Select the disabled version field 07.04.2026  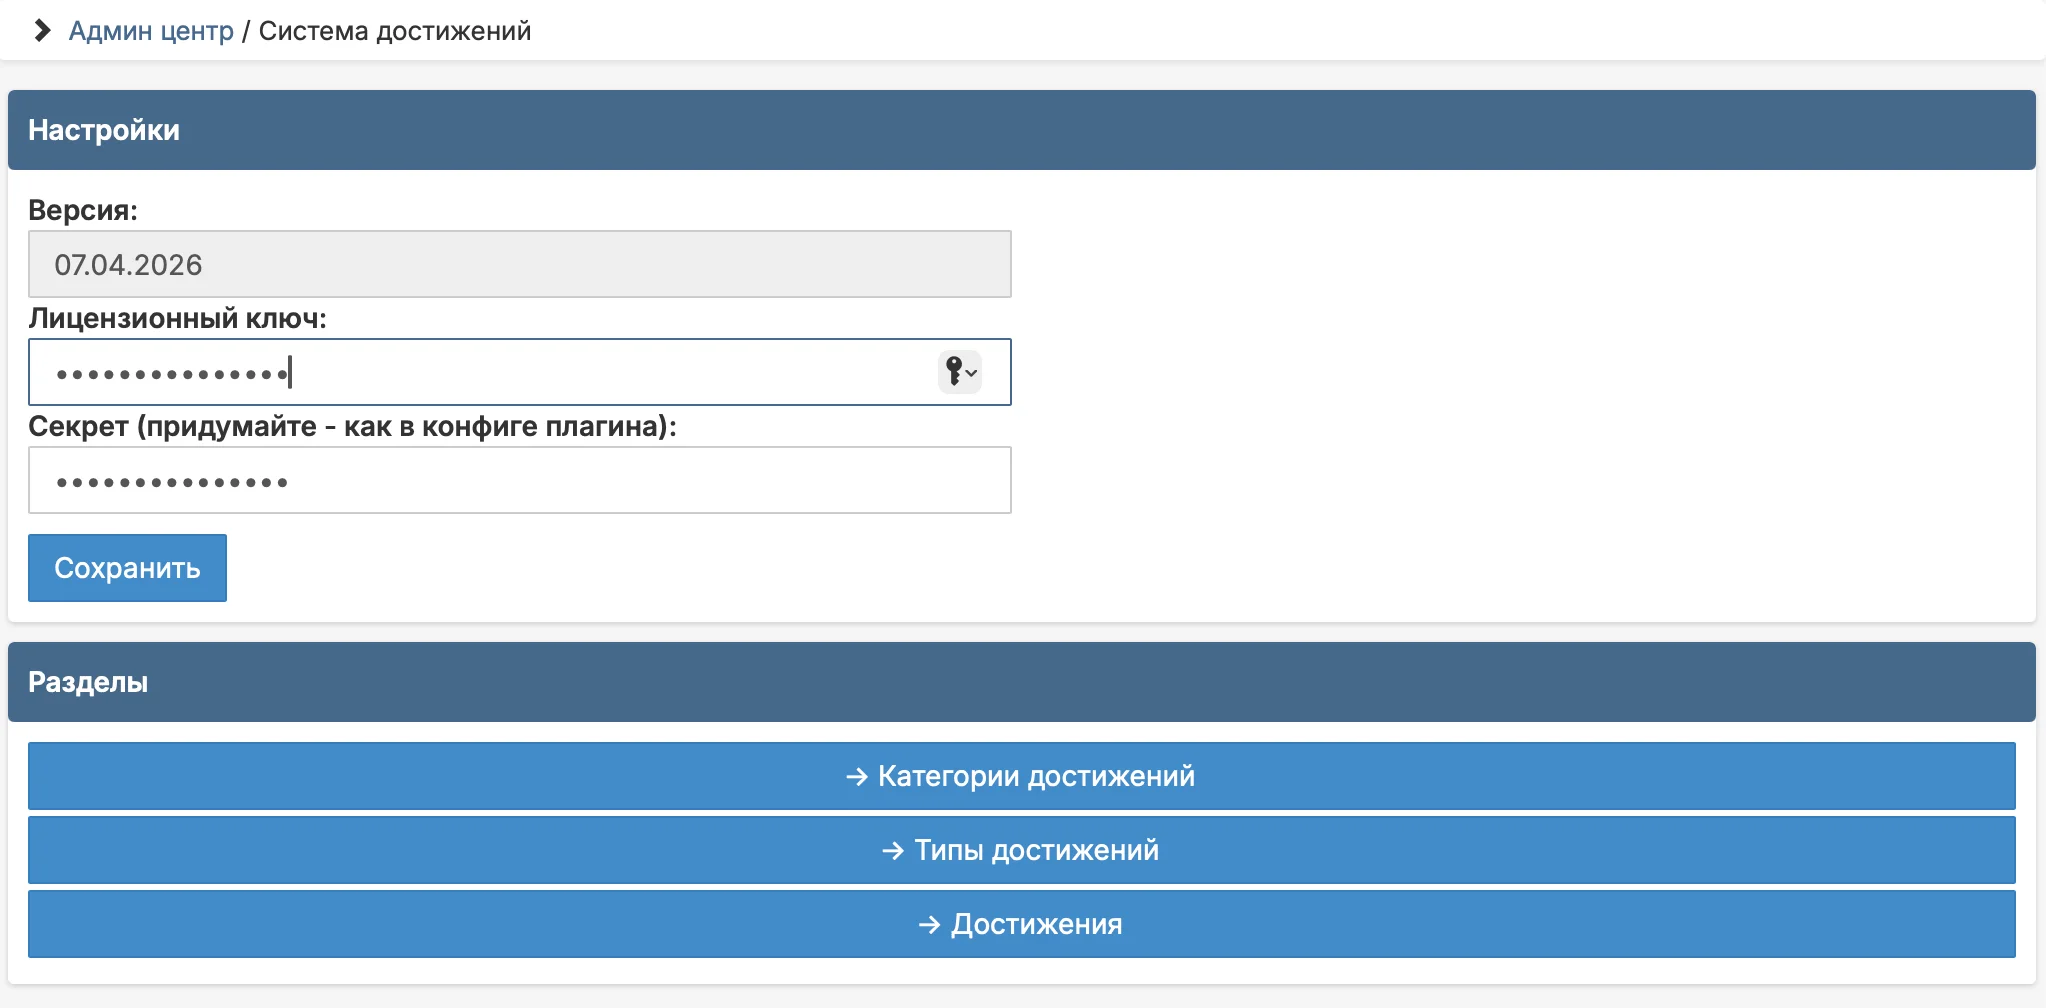[520, 264]
